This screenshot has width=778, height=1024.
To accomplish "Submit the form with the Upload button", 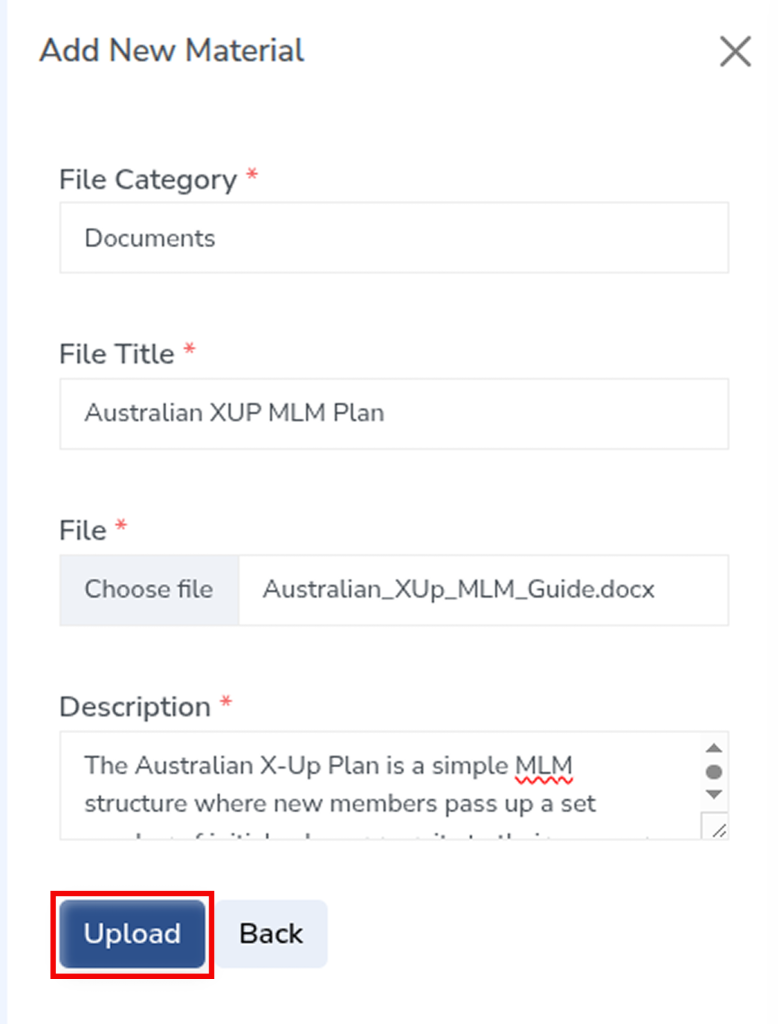I will point(132,934).
